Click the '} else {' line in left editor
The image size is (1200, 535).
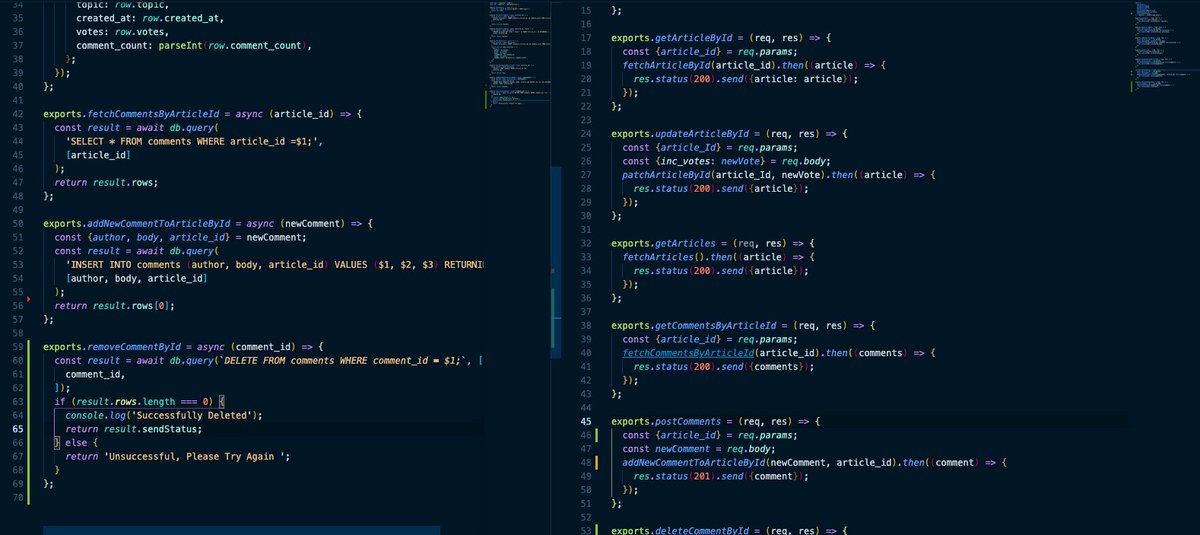[77, 442]
